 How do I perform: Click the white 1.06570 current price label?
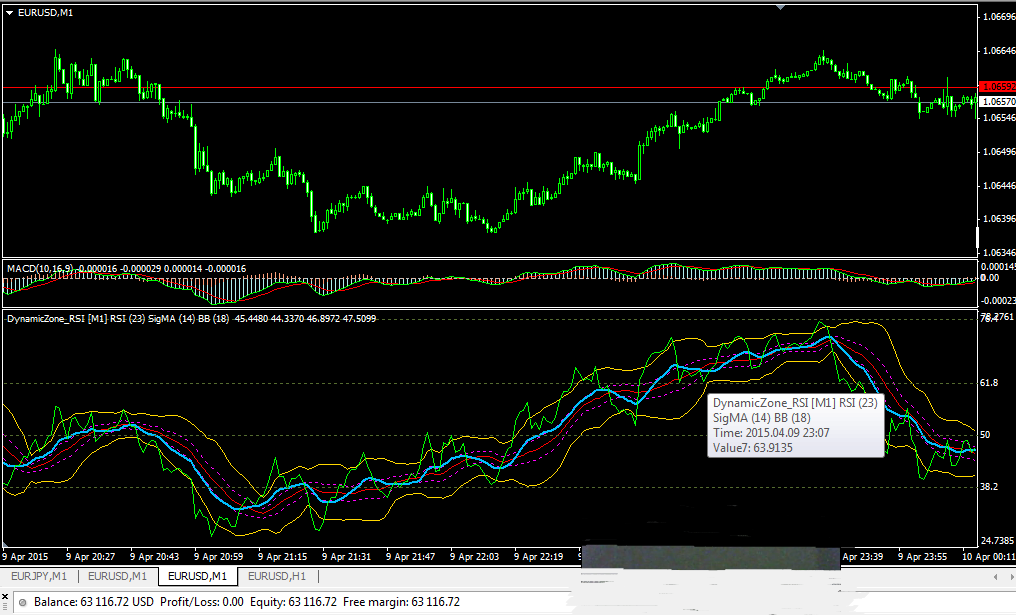click(997, 102)
